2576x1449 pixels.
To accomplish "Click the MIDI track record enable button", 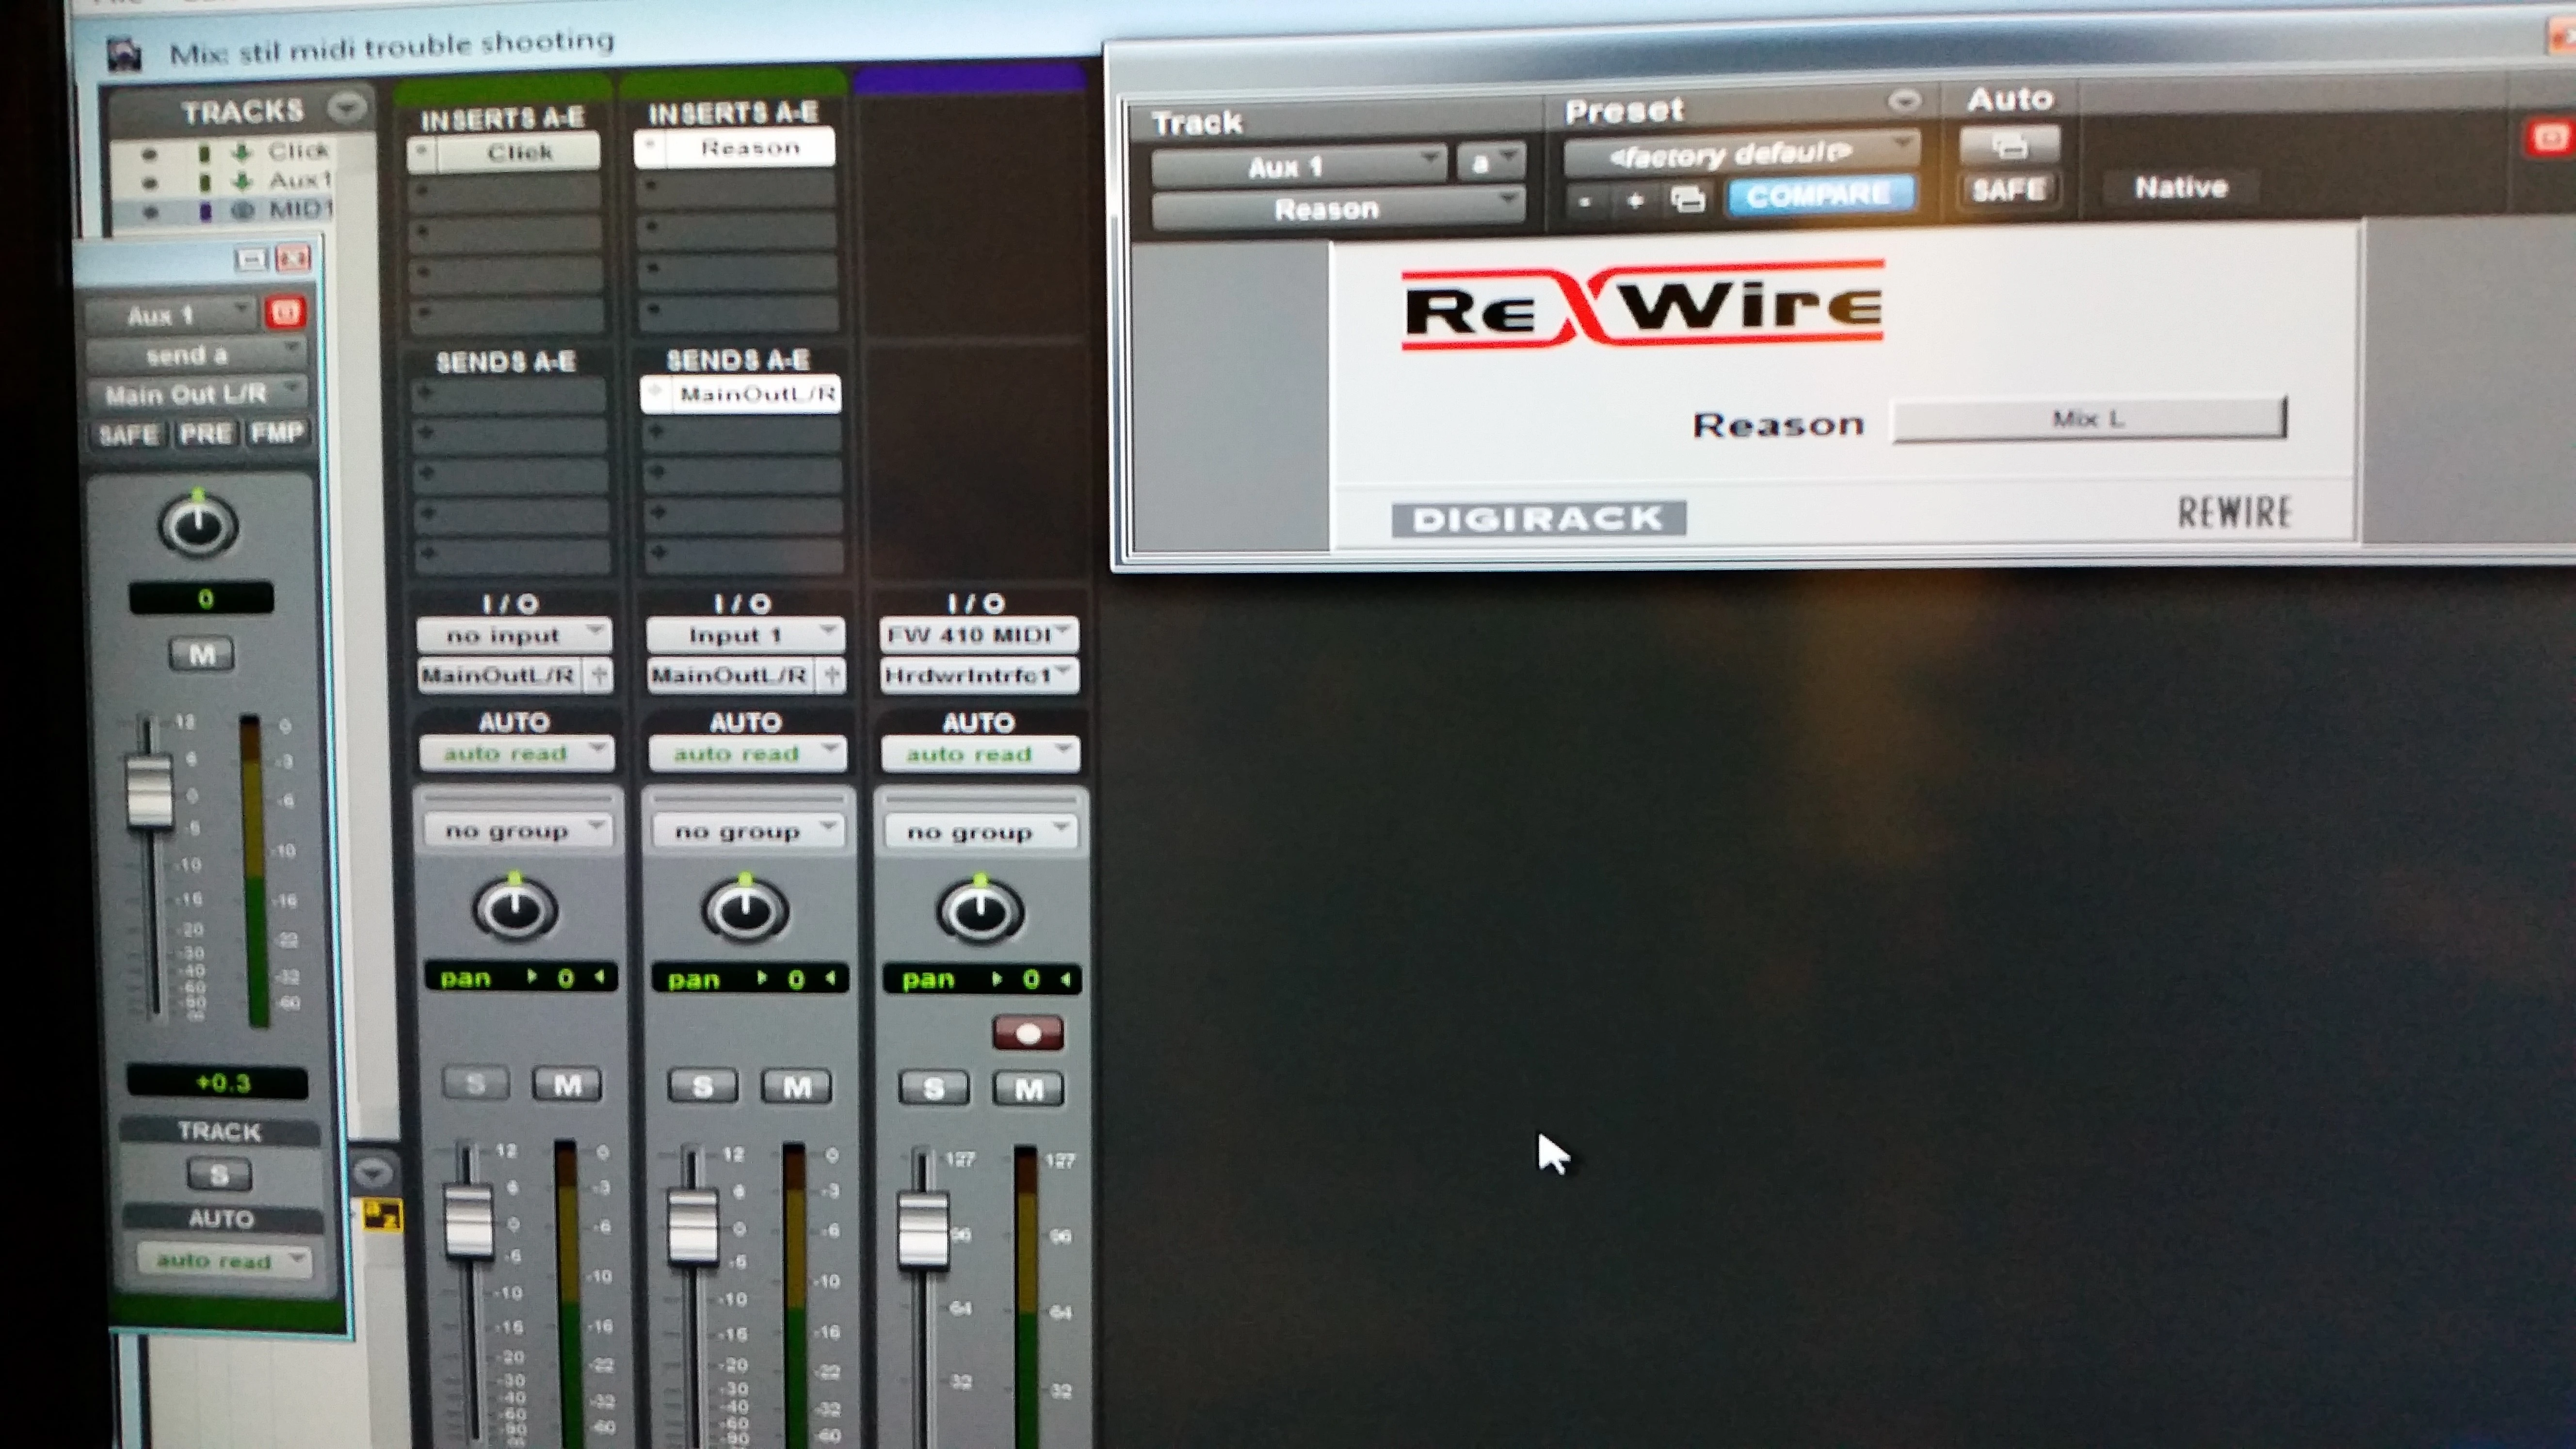I will pyautogui.click(x=1027, y=1033).
